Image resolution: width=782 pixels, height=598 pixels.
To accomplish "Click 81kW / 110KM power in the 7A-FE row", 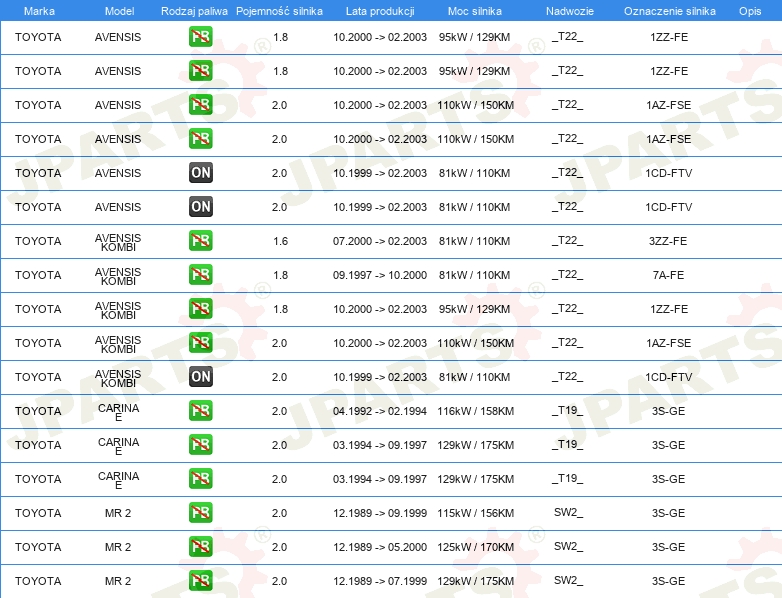I will [x=474, y=275].
